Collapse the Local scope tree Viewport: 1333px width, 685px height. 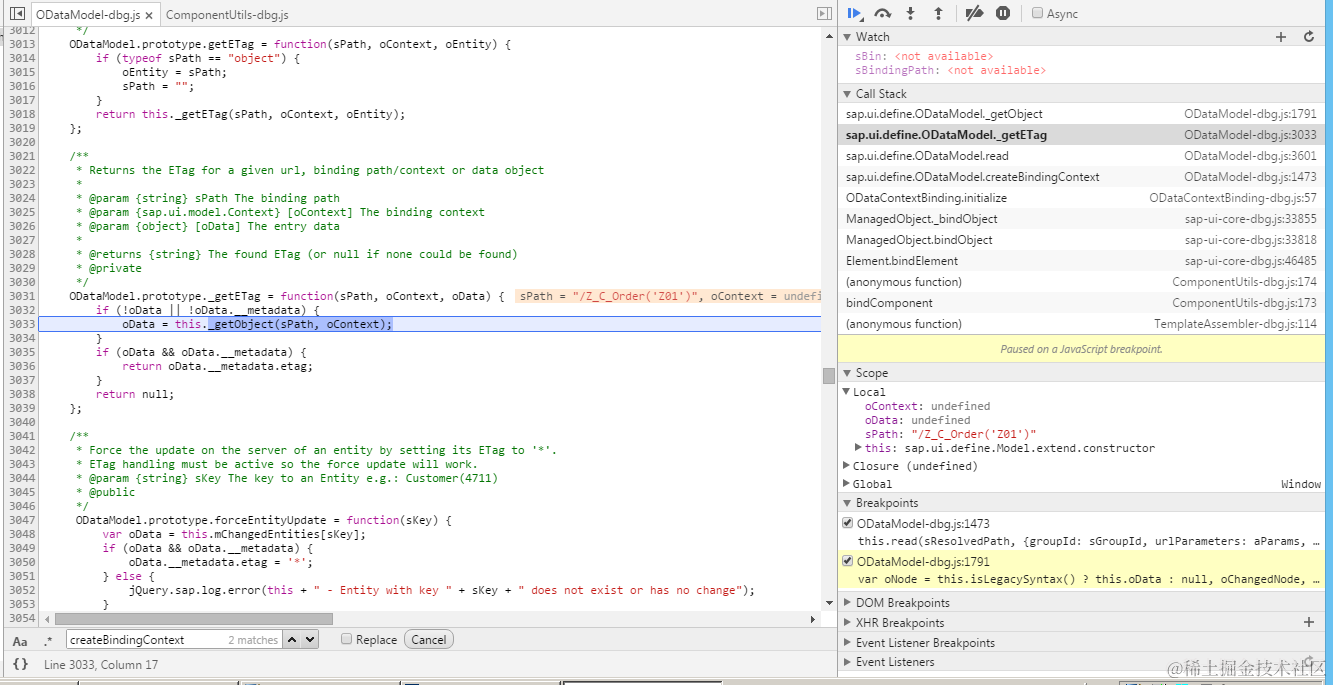pos(846,392)
